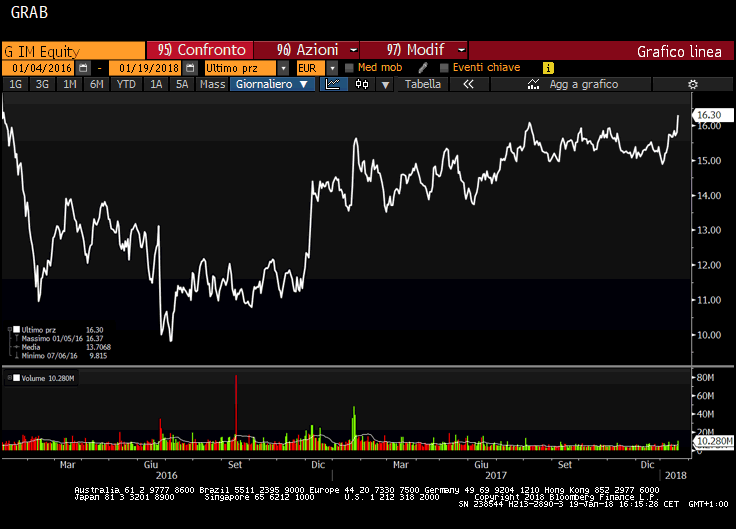The width and height of the screenshot is (736, 529).
Task: Select the 1G time range
Action: tap(15, 84)
